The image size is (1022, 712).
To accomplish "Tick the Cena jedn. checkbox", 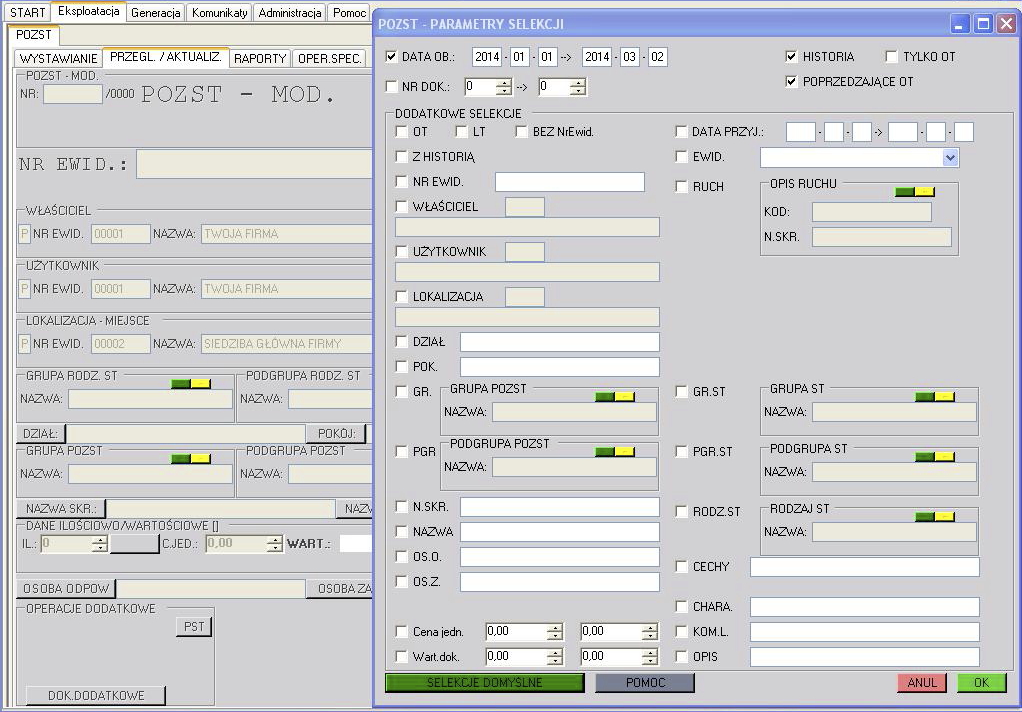I will tap(402, 631).
